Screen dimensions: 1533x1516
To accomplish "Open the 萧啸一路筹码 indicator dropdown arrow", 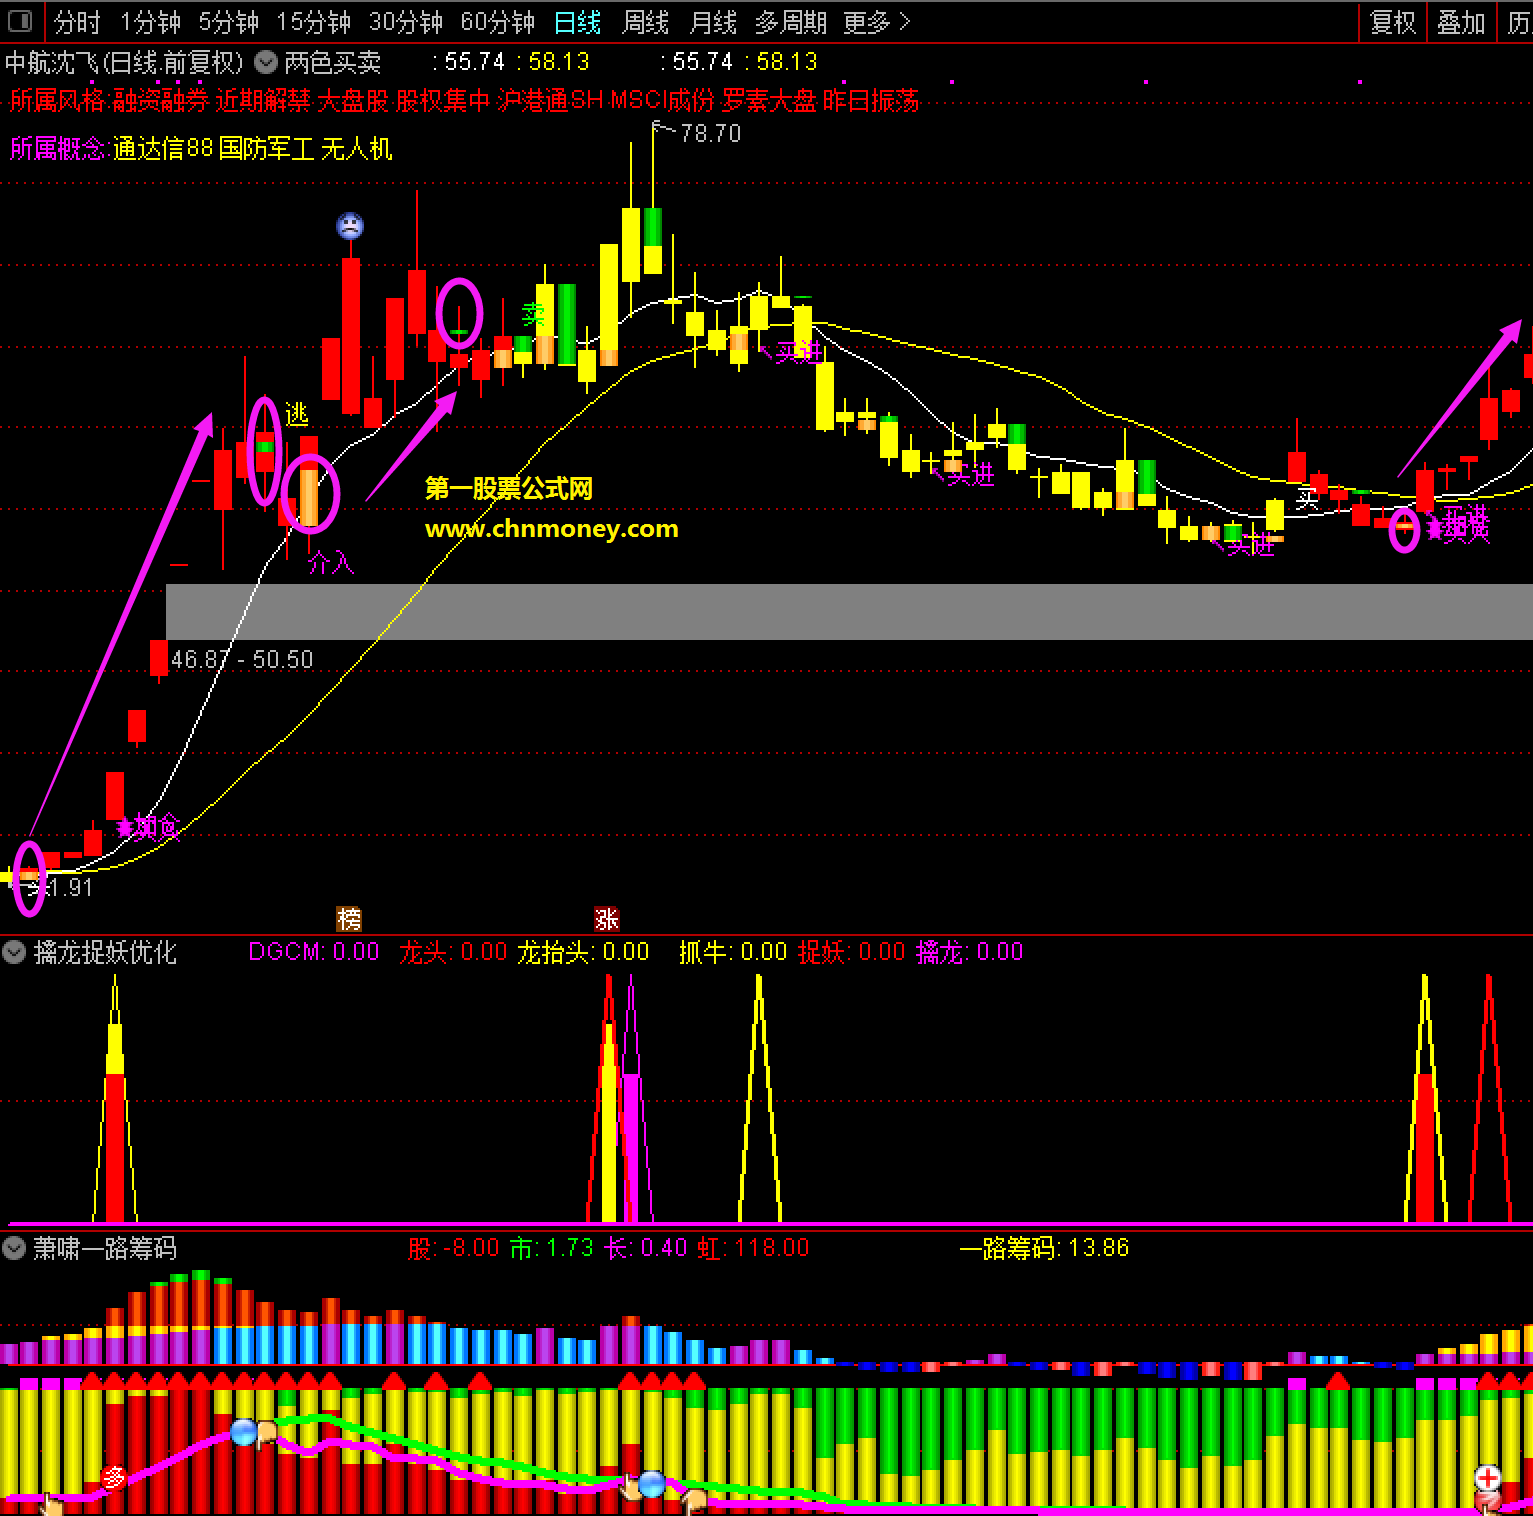I will pos(14,1247).
